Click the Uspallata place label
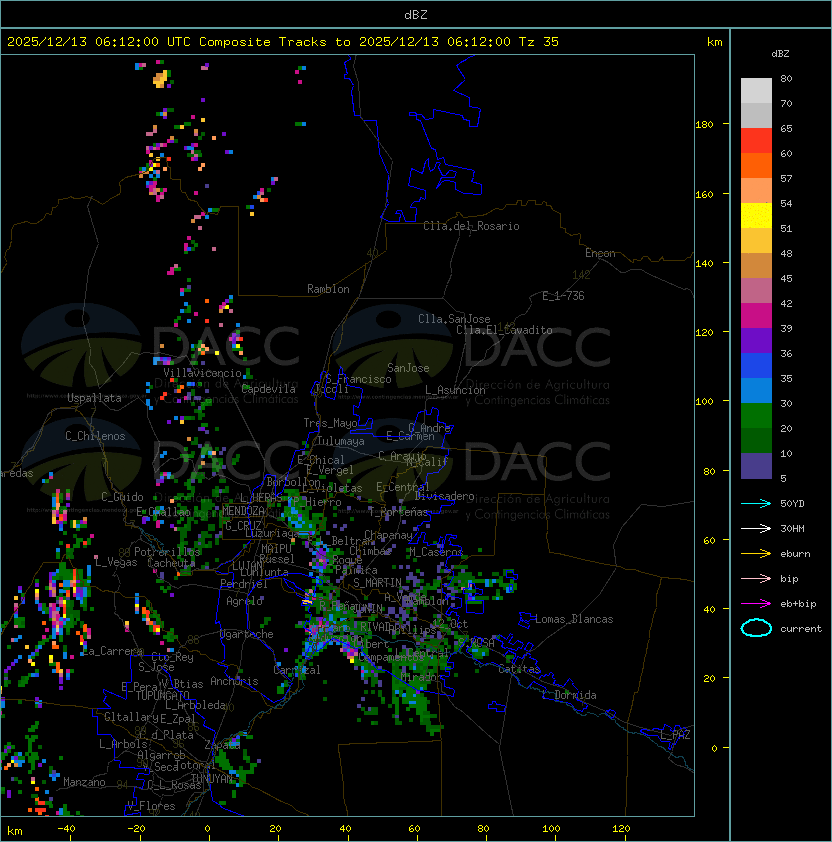 point(94,398)
